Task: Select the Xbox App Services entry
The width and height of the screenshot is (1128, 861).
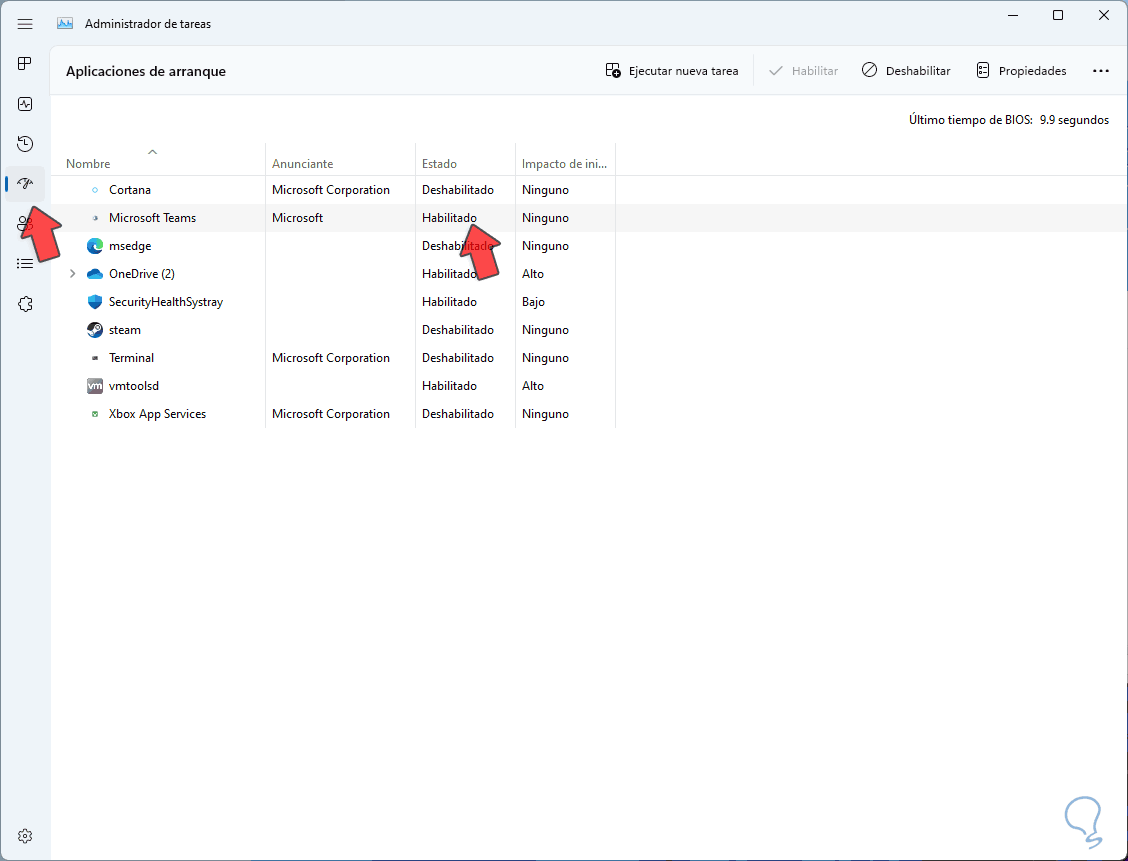Action: (158, 414)
